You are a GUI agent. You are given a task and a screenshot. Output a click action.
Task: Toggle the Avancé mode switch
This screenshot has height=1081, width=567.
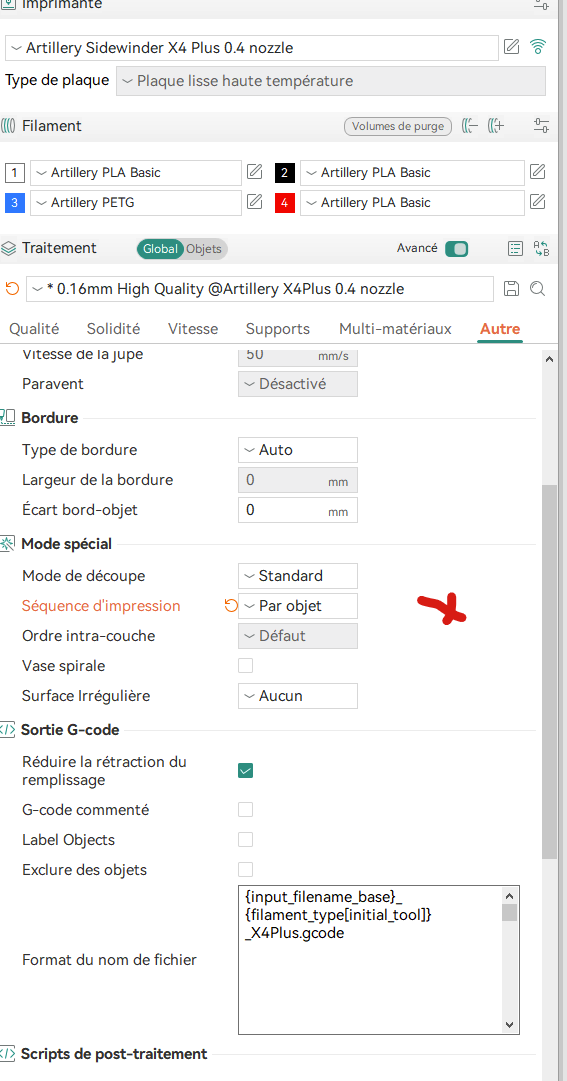click(x=457, y=249)
